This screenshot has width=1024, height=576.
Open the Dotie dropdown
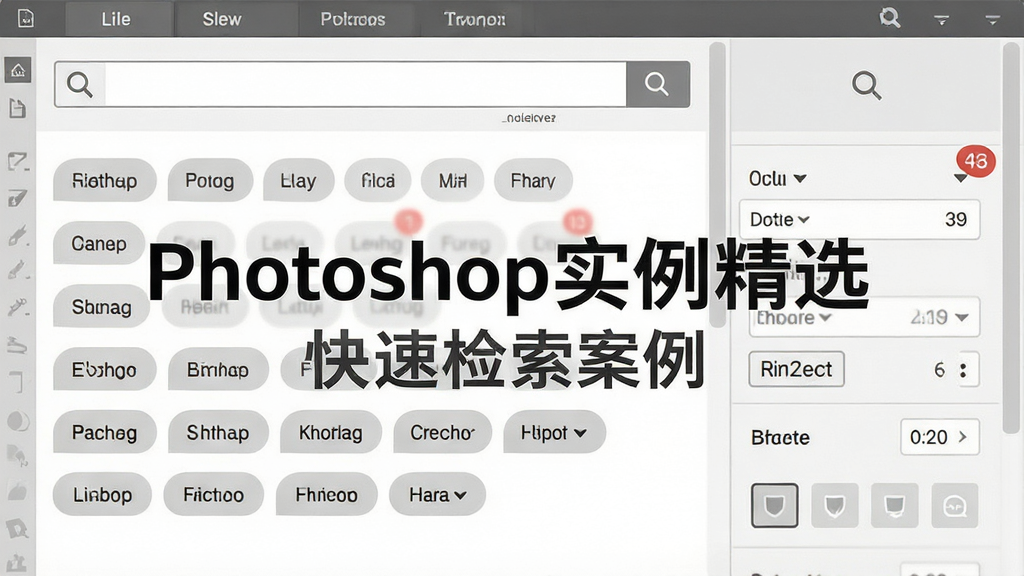point(780,219)
